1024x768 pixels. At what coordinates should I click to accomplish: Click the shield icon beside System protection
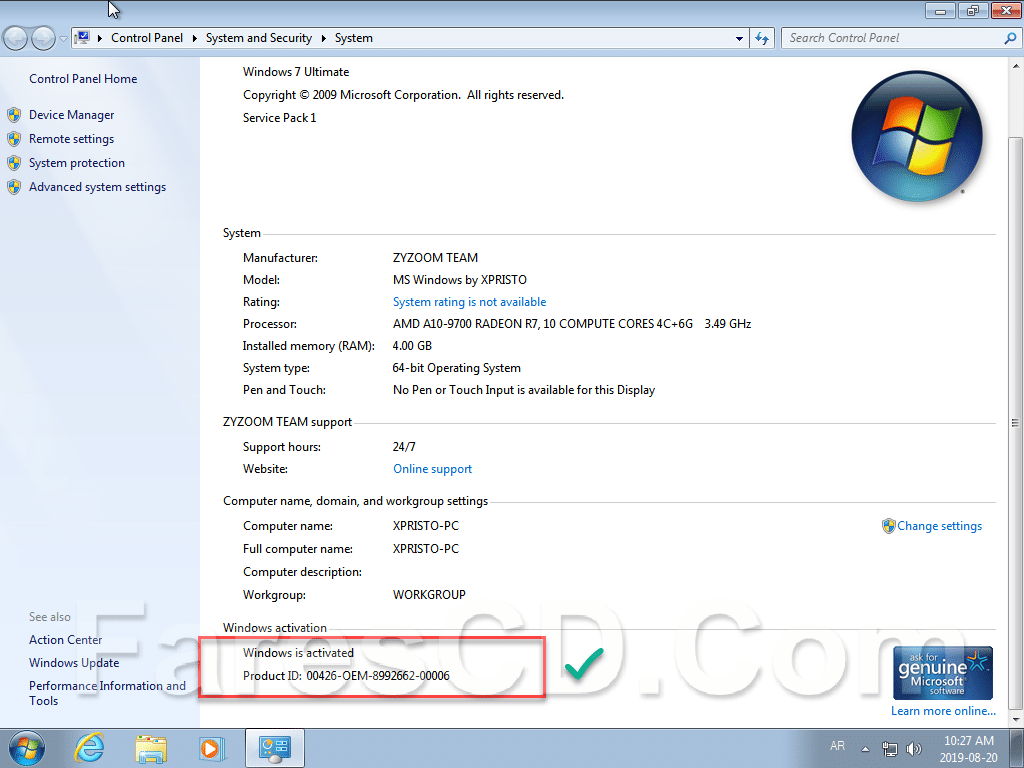pyautogui.click(x=14, y=163)
